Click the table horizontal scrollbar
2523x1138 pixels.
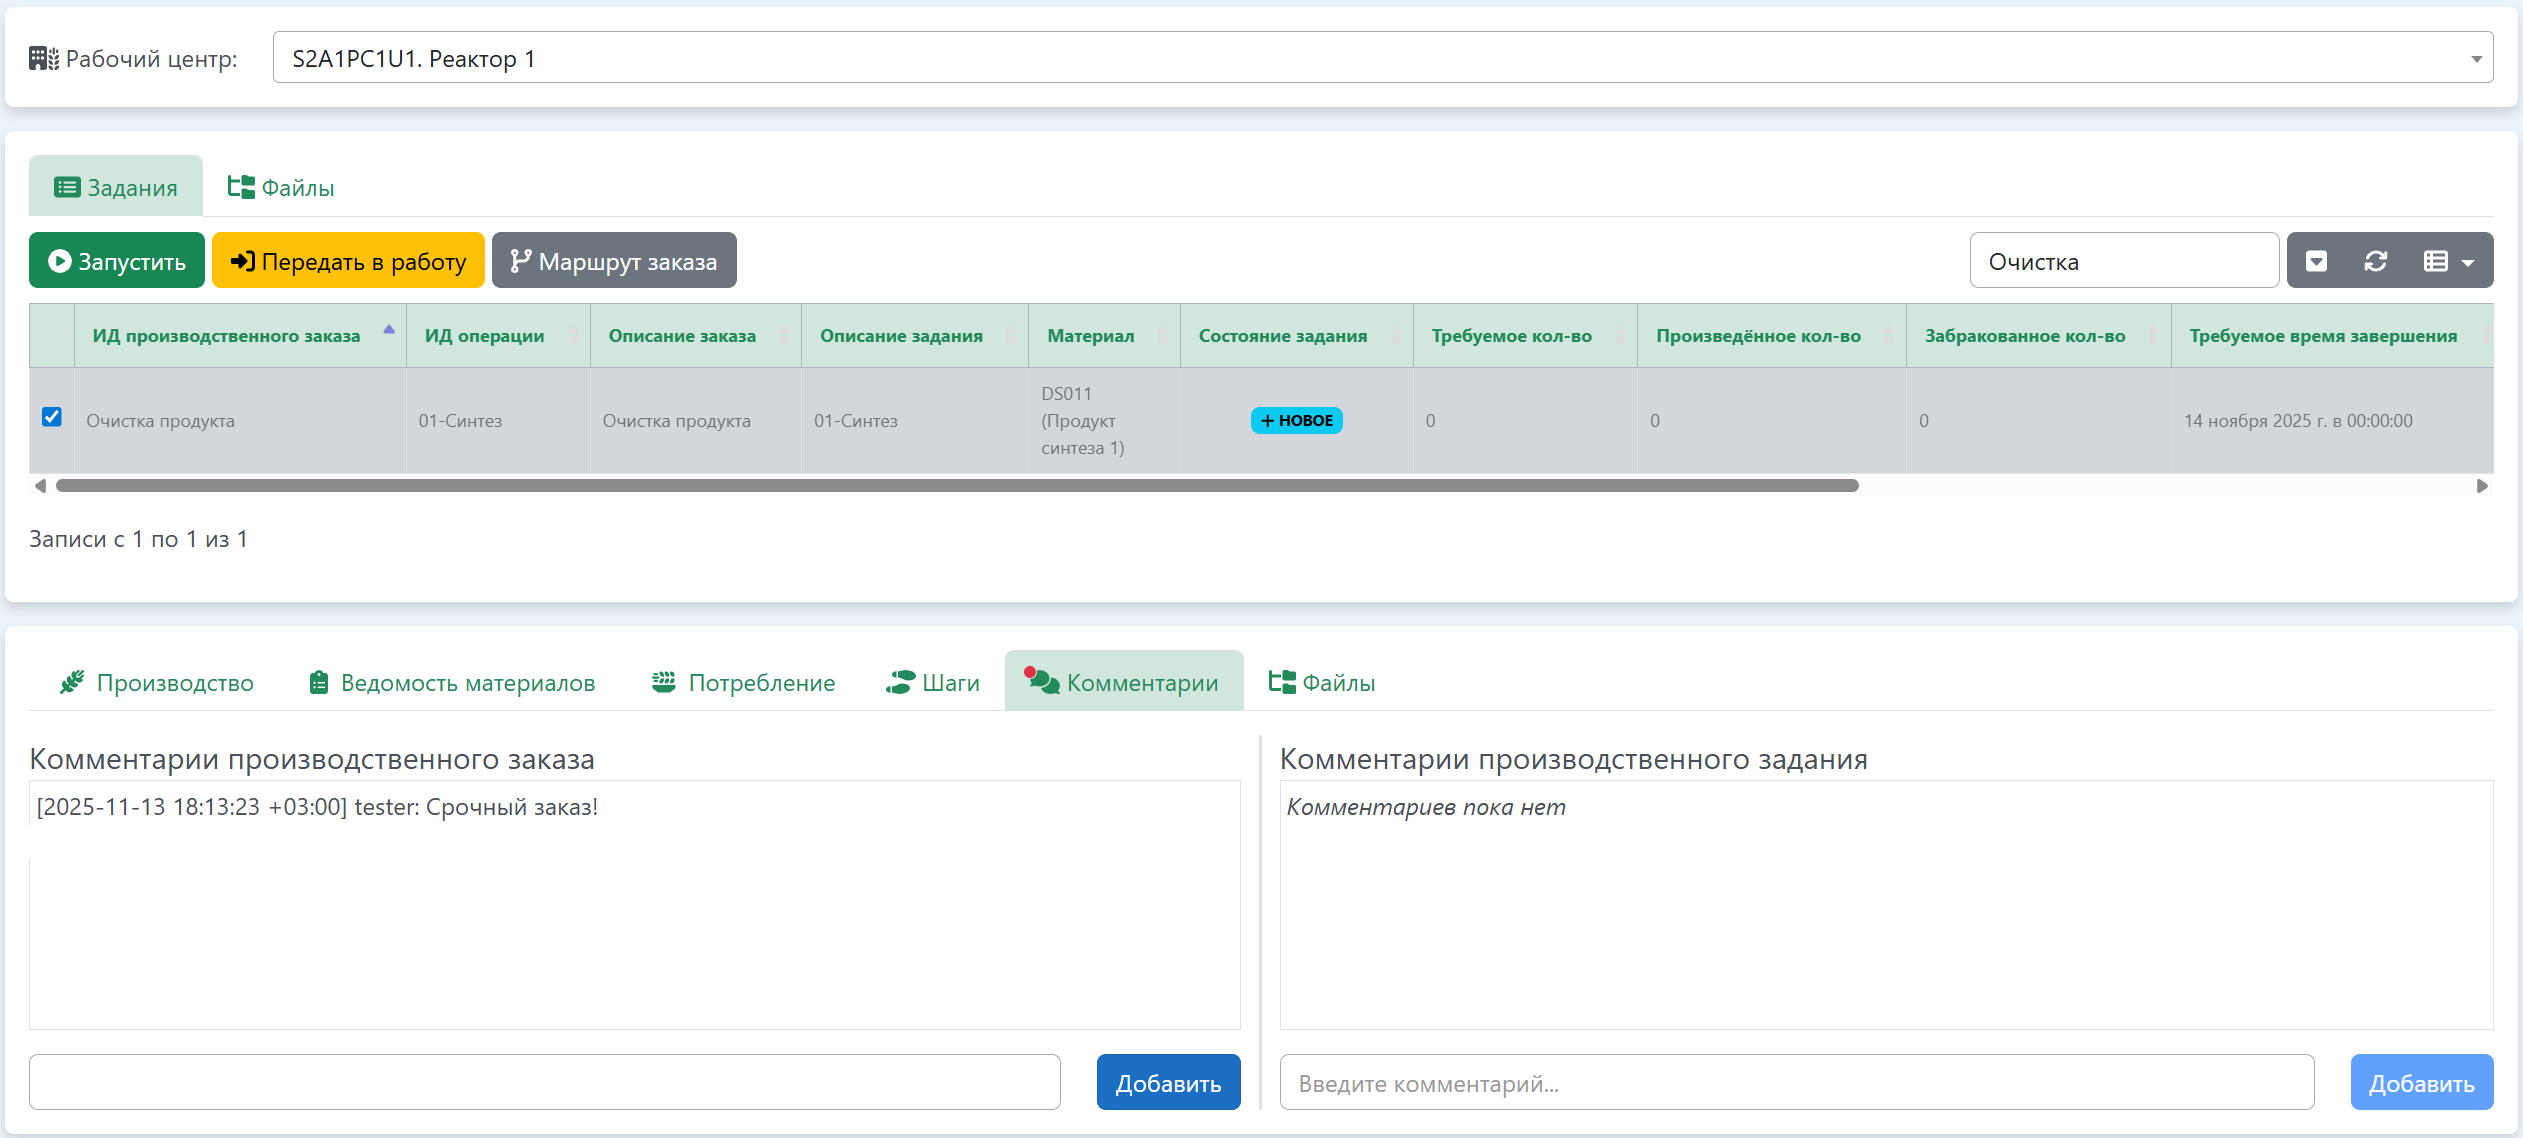point(957,486)
